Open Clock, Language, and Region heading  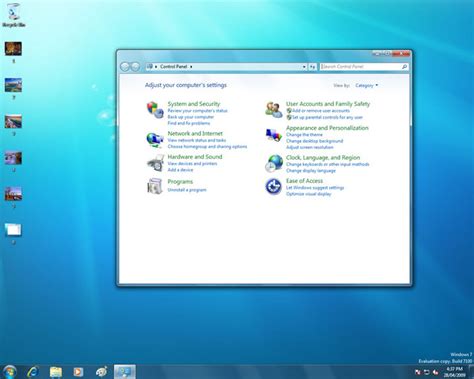[323, 158]
